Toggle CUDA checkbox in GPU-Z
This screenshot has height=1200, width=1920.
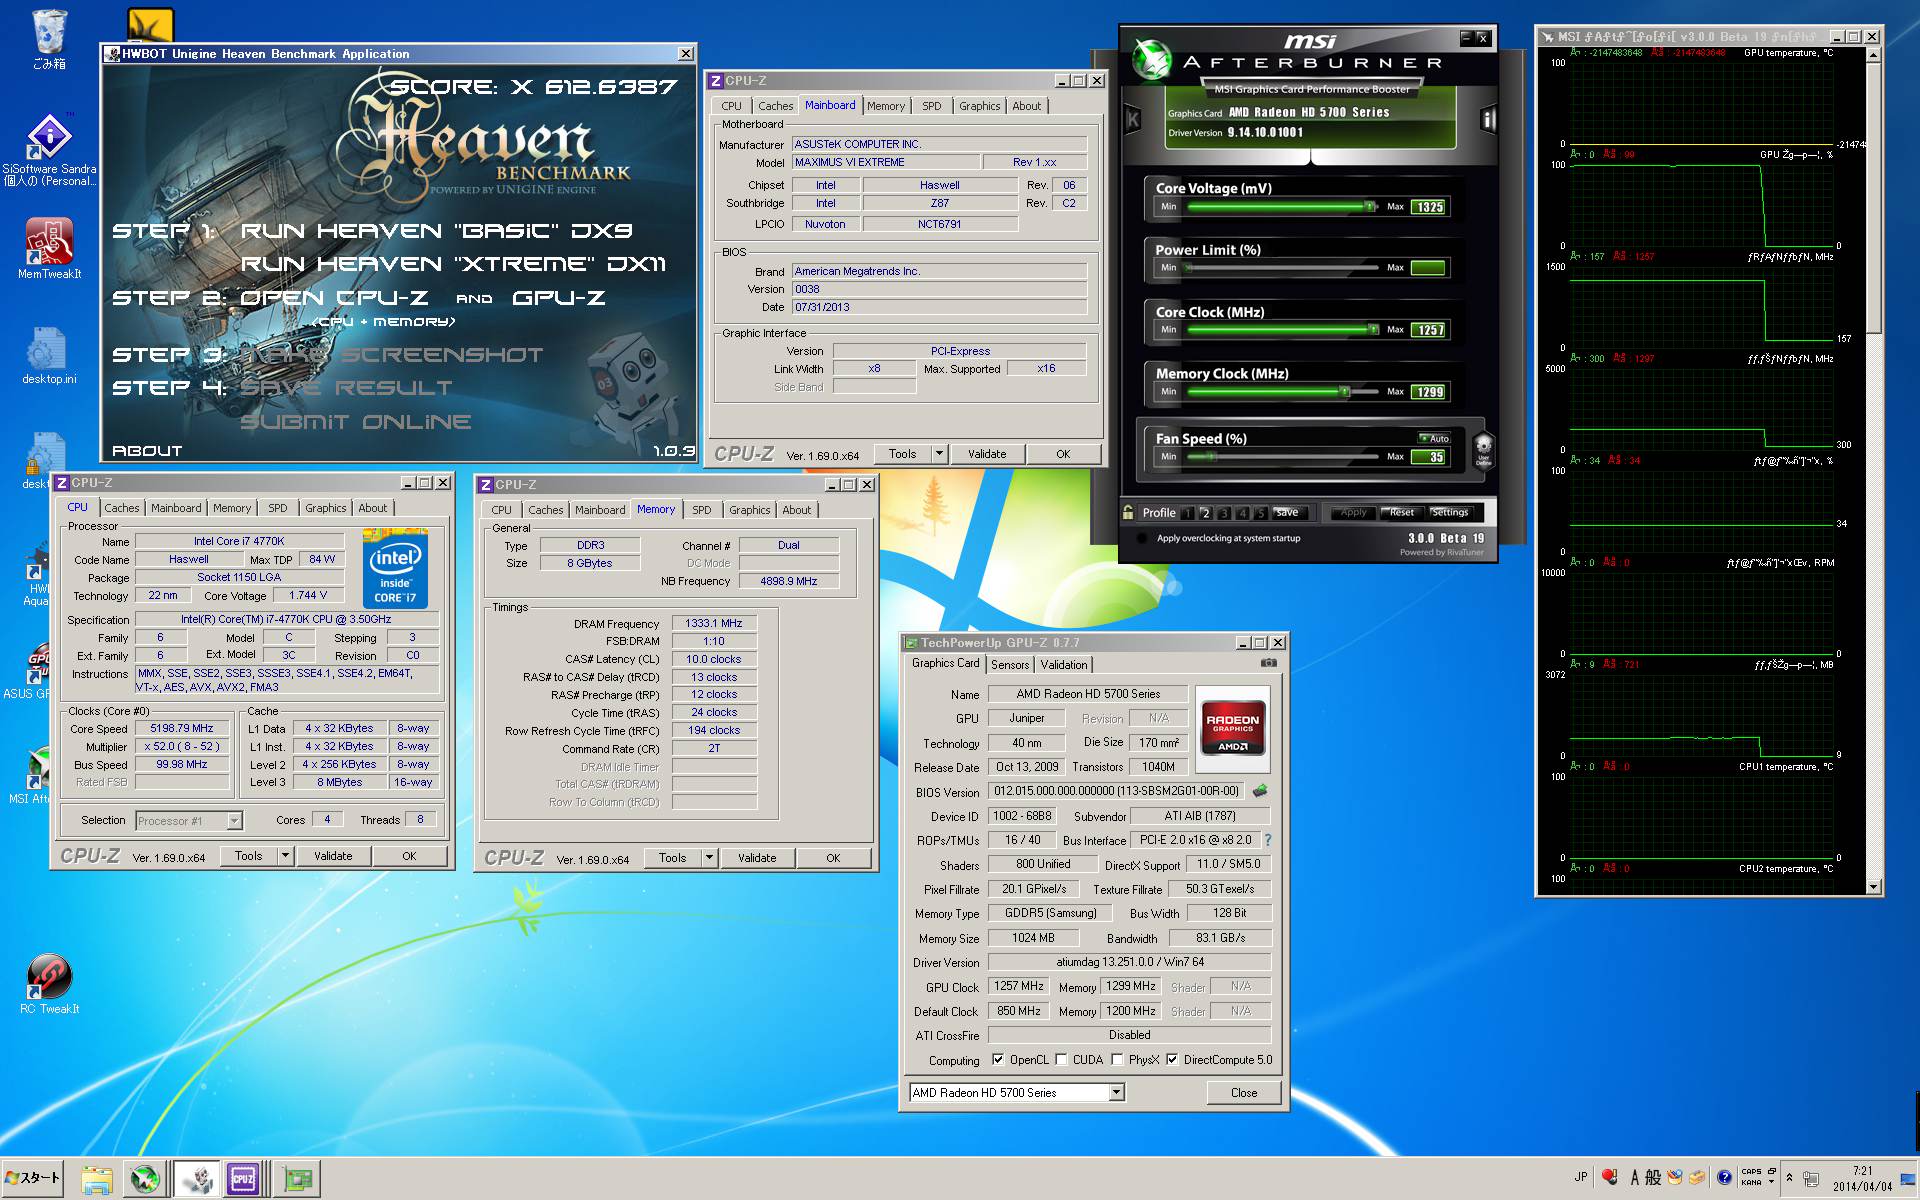point(1061,1060)
